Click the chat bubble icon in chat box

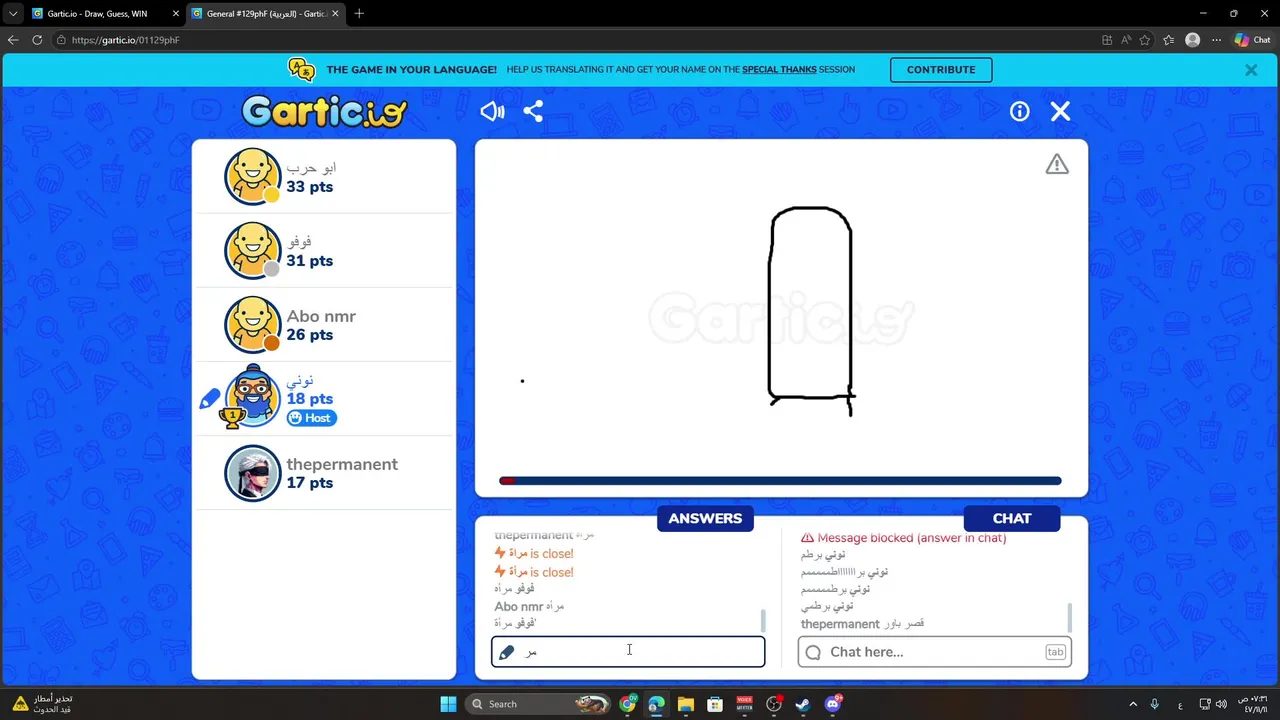coord(813,652)
